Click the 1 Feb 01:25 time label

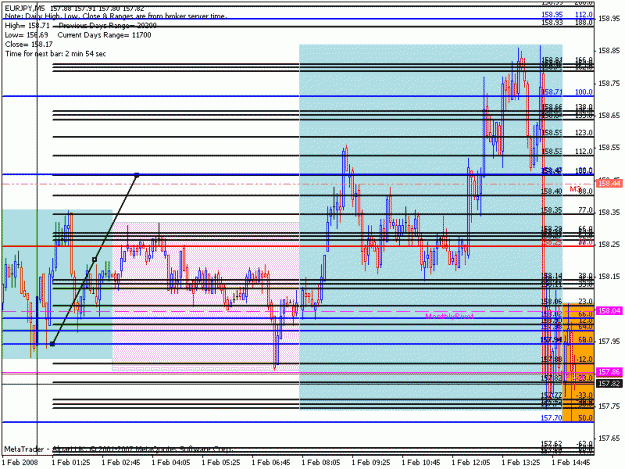coord(71,462)
